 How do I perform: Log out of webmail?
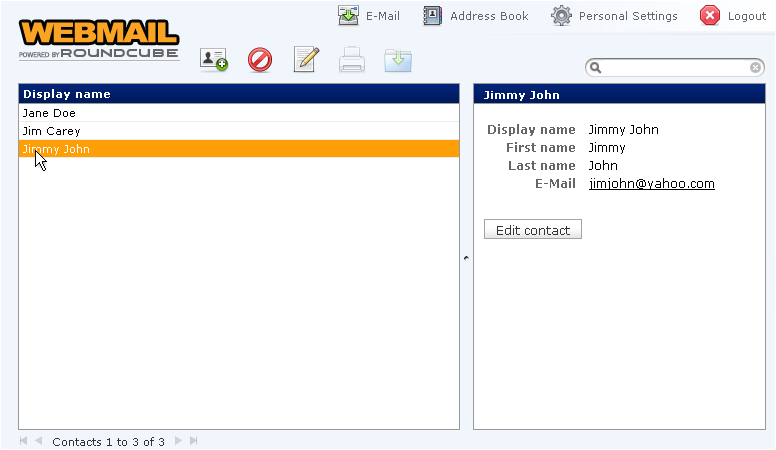click(733, 16)
